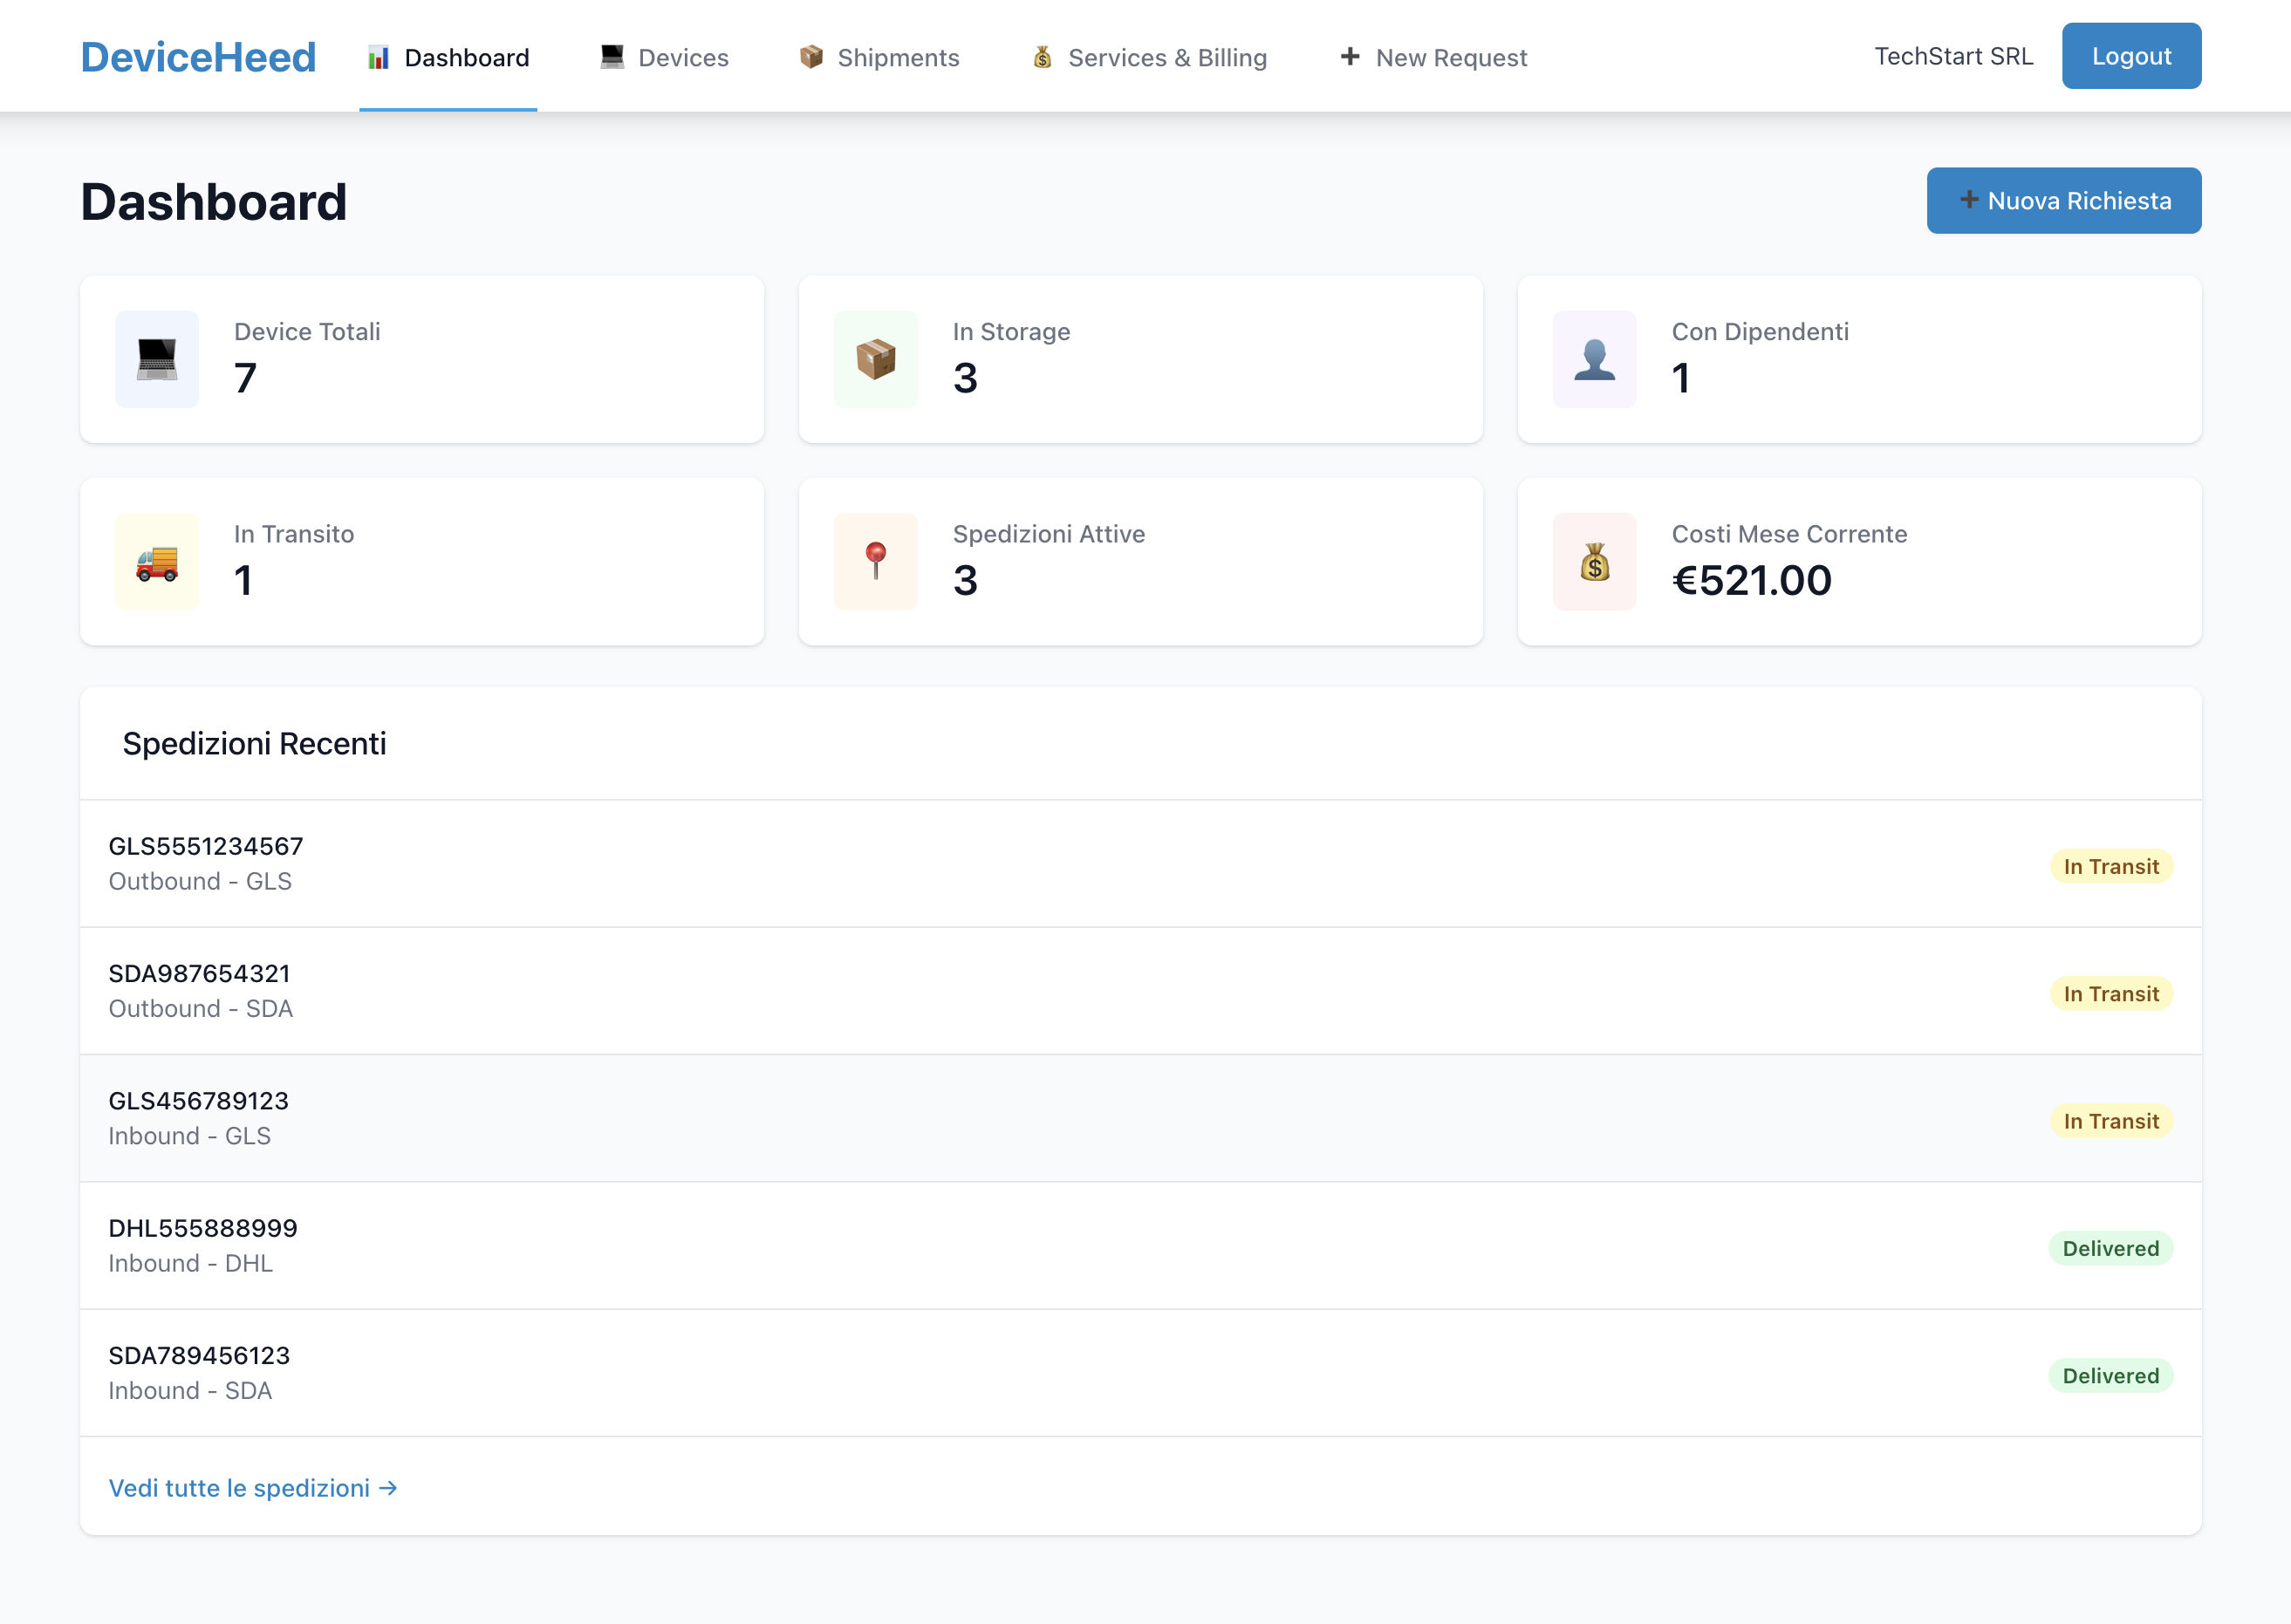Open the Services & Billing section
2291x1624 pixels.
coord(1166,57)
